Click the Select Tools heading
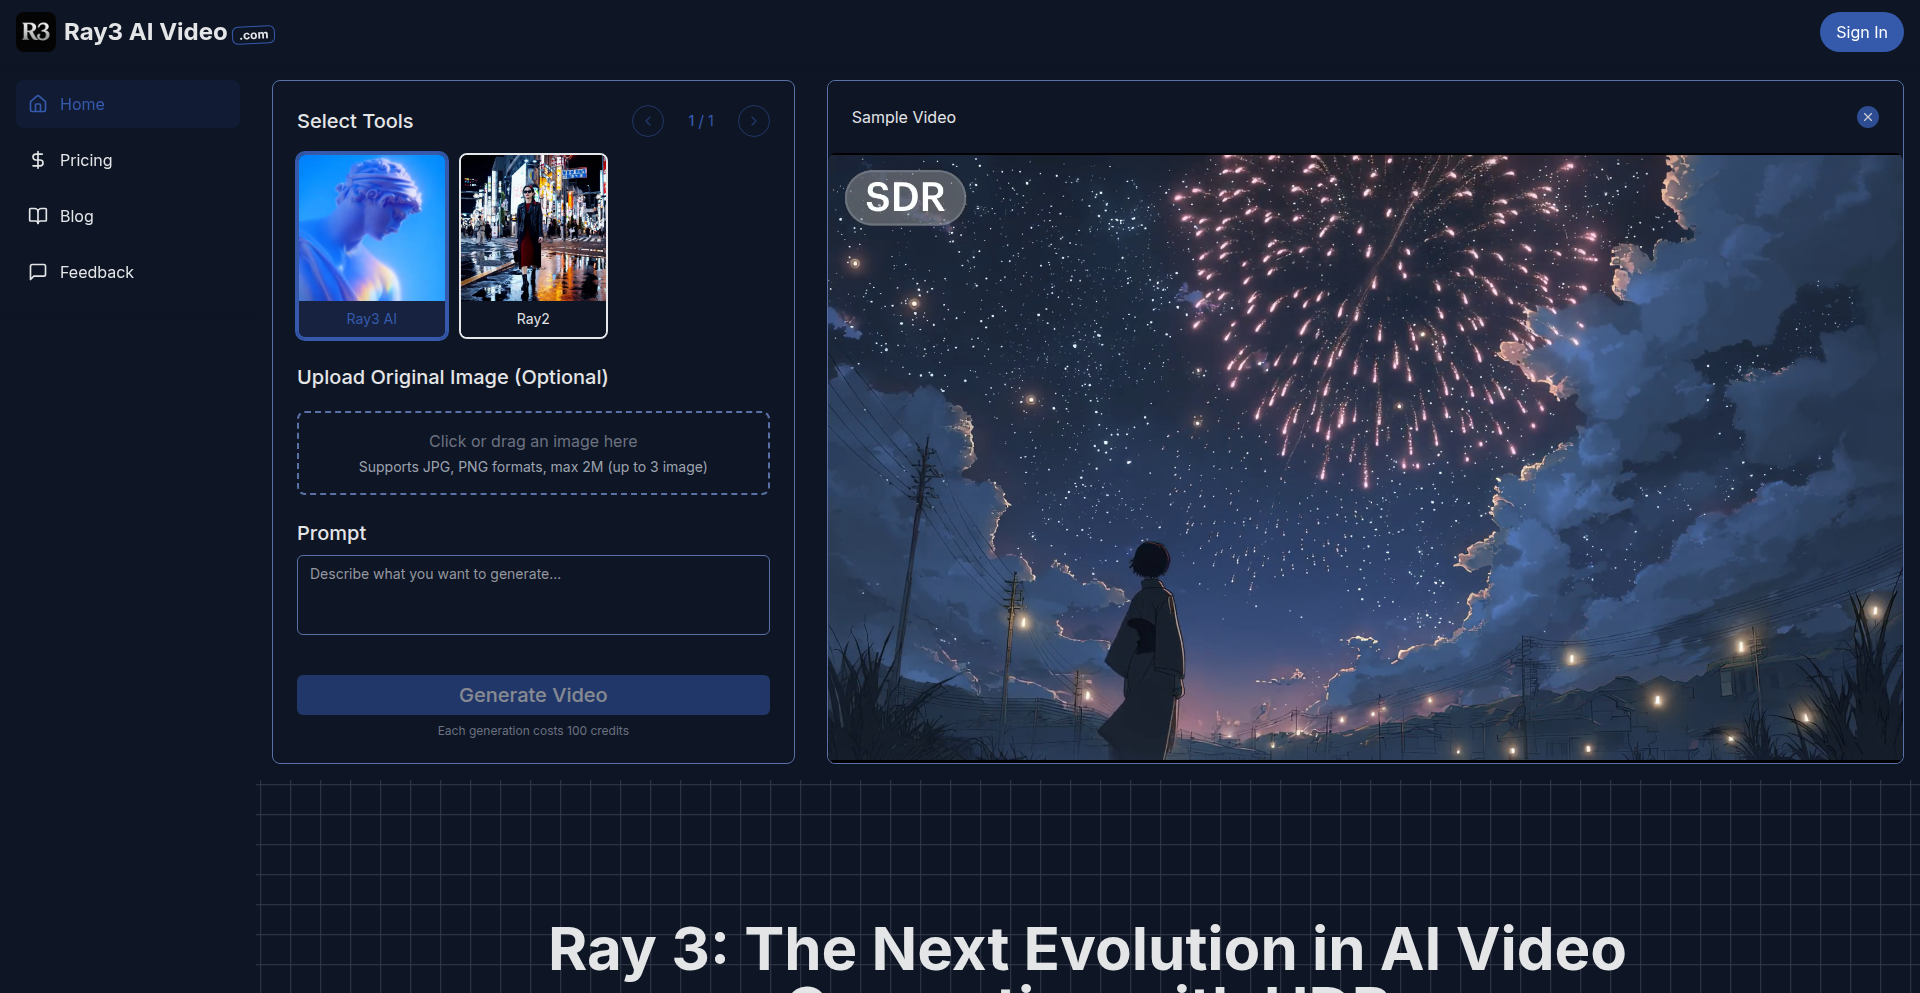 pyautogui.click(x=355, y=121)
